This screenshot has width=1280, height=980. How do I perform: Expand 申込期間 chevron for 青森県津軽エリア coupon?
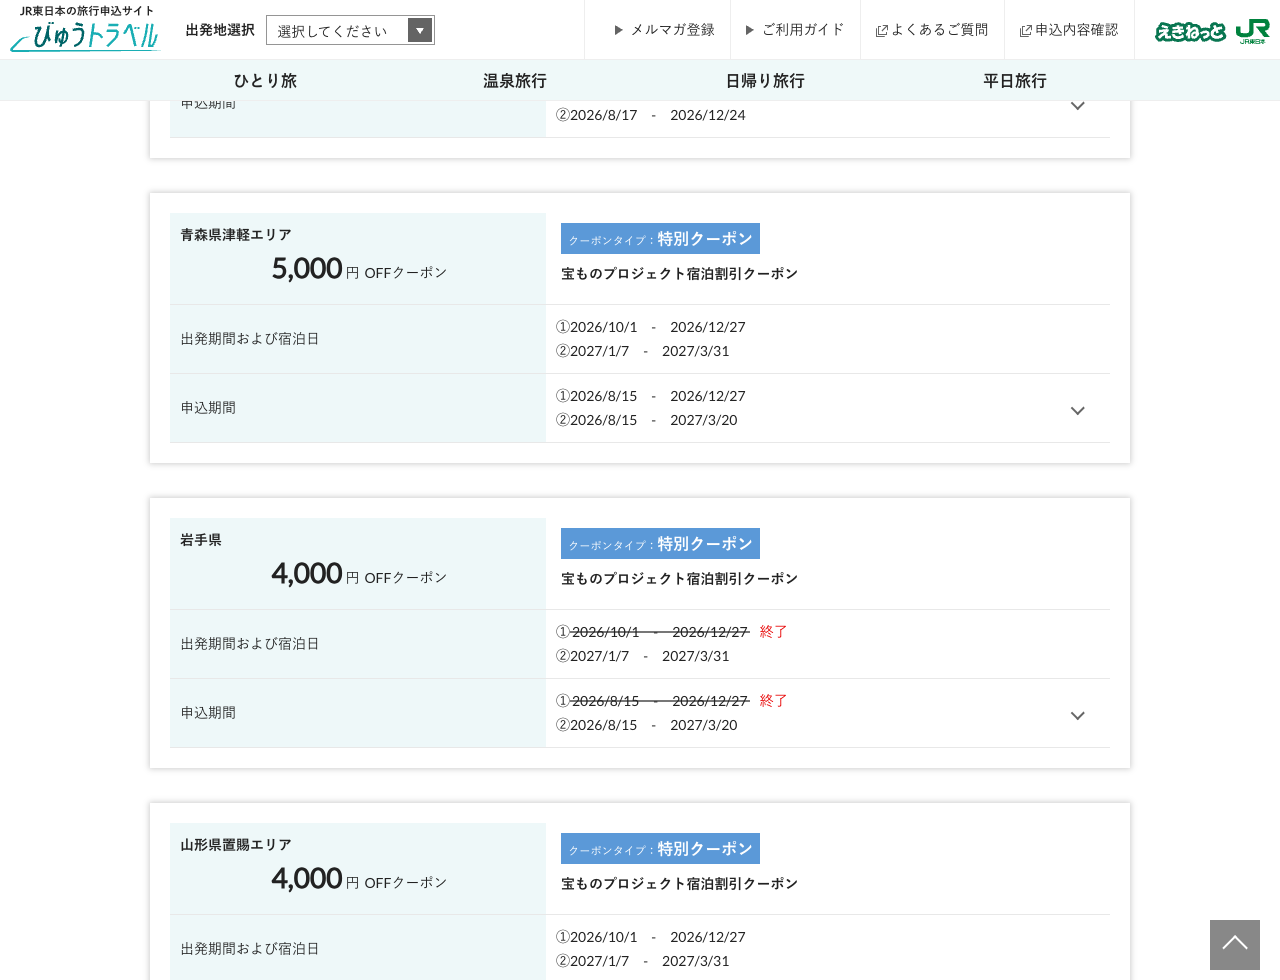[1078, 410]
